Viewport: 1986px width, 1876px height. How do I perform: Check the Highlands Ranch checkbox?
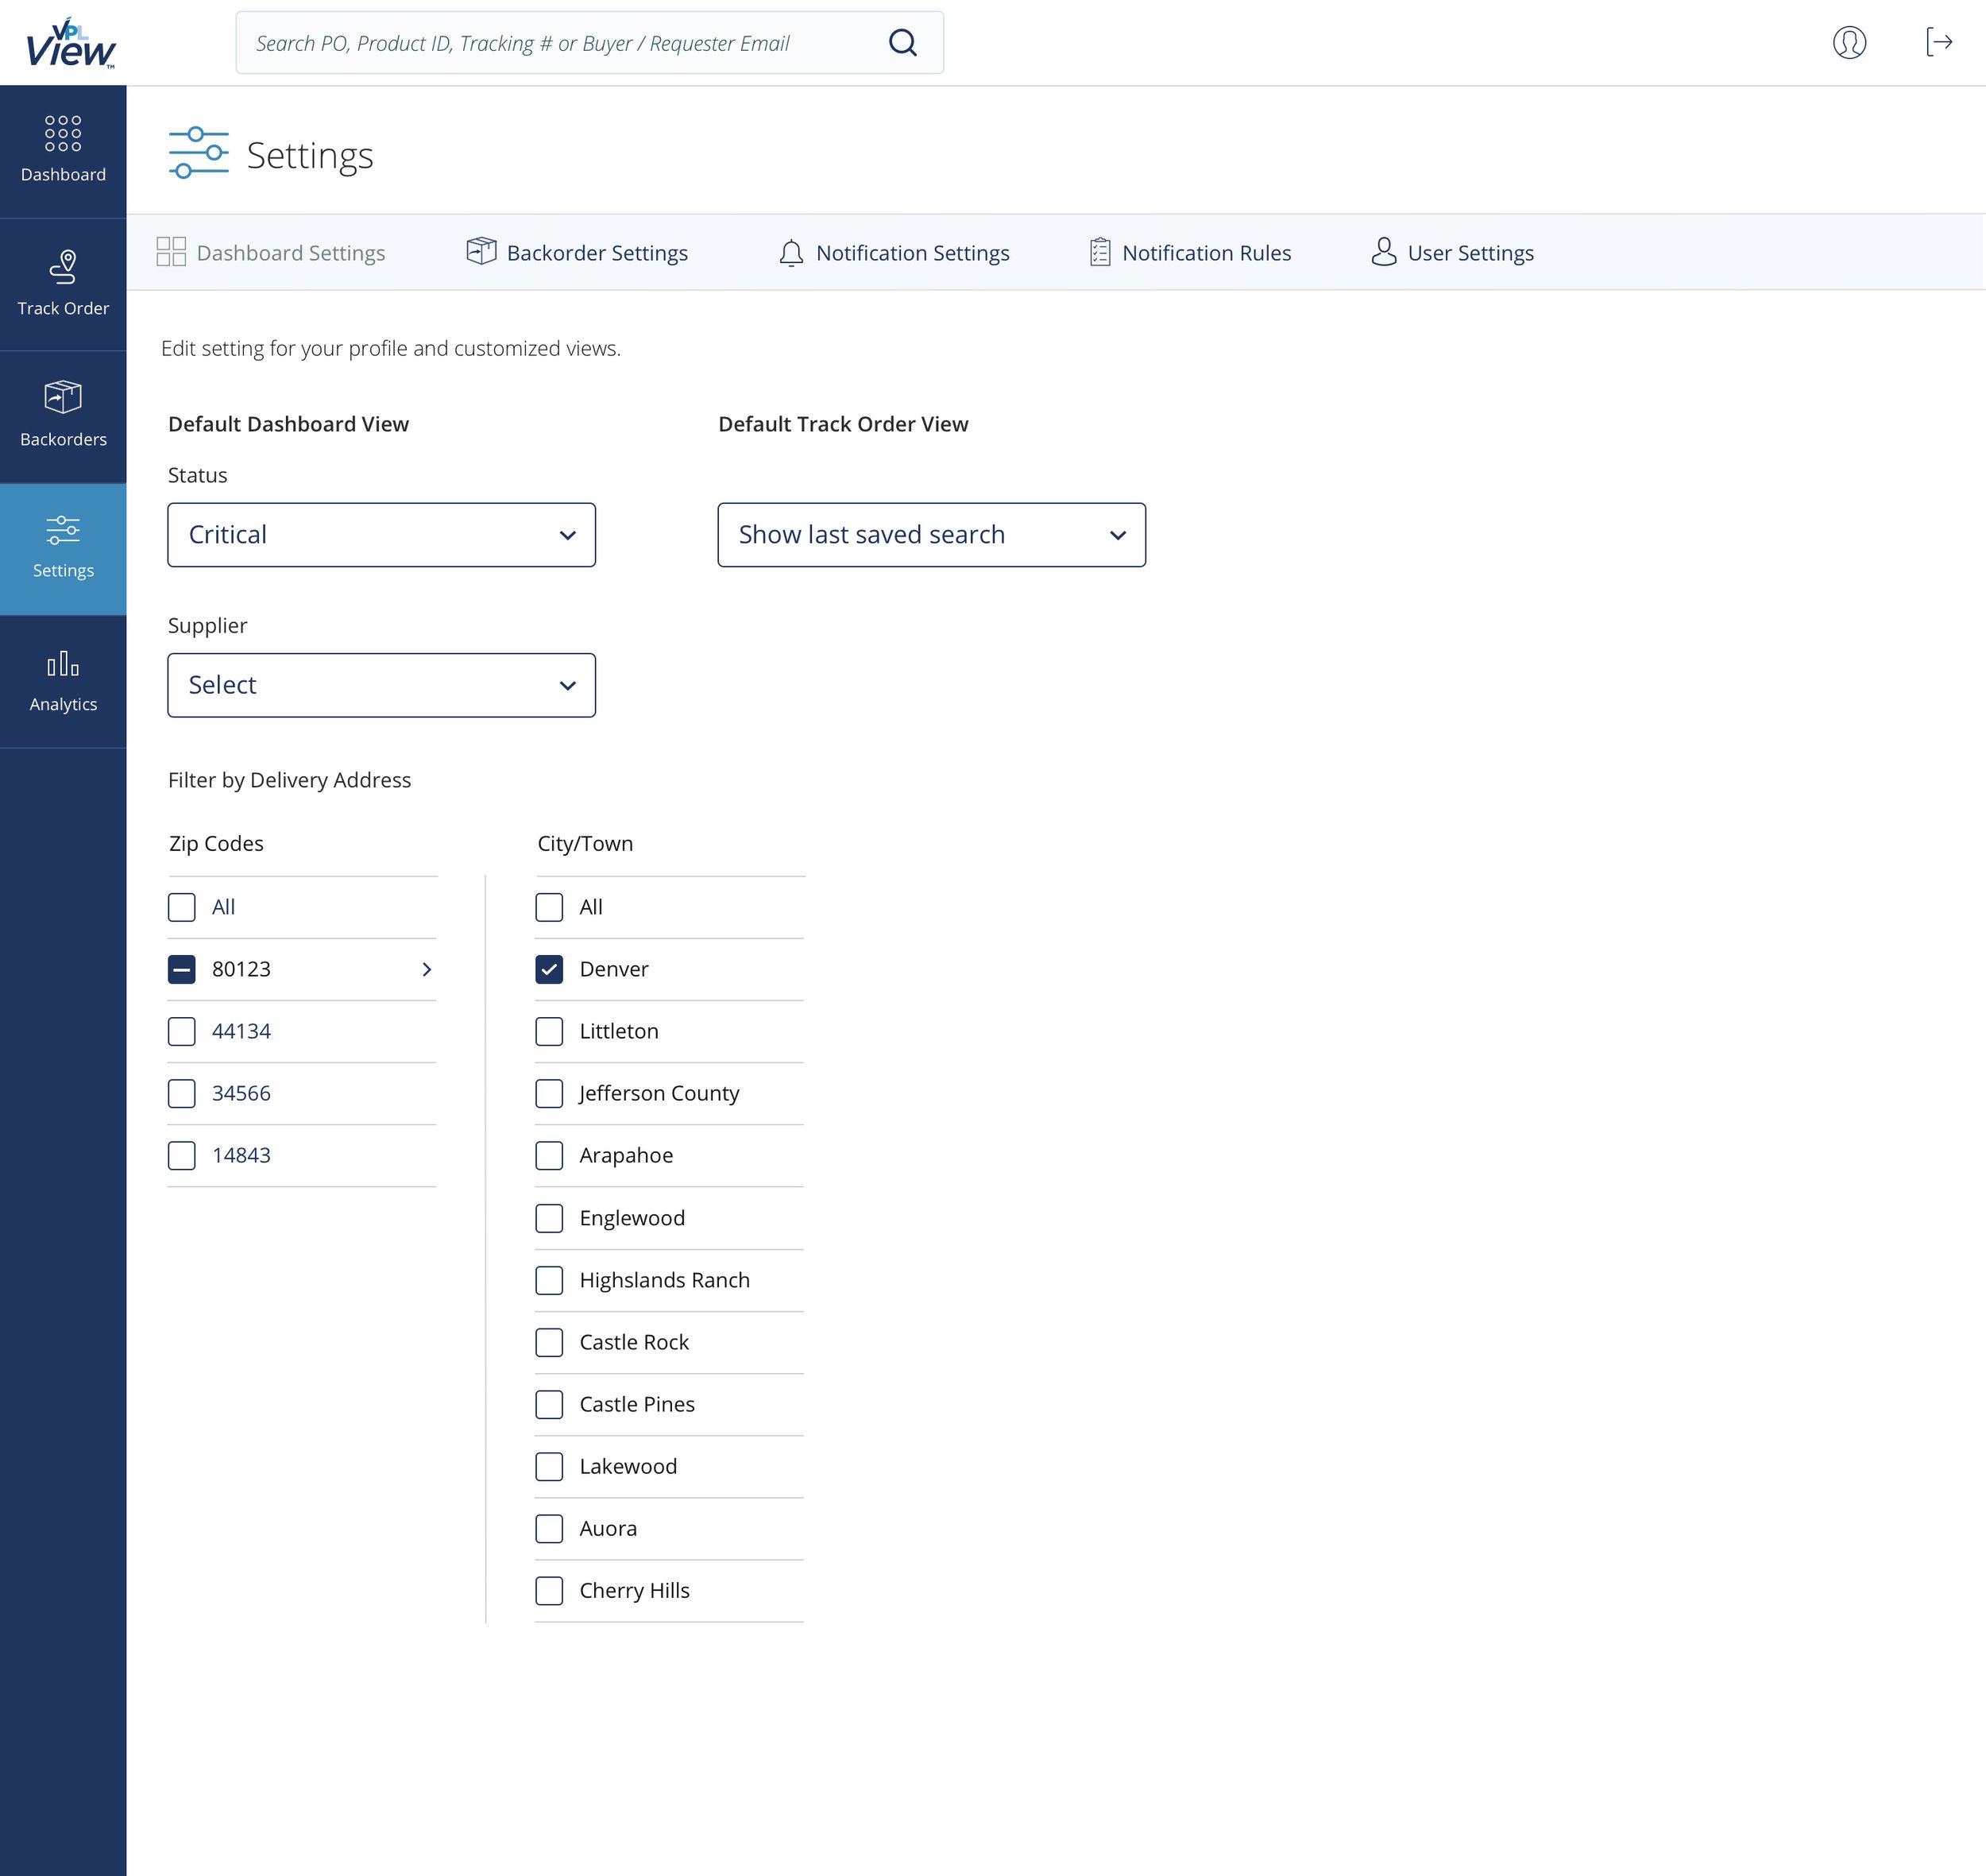point(549,1280)
